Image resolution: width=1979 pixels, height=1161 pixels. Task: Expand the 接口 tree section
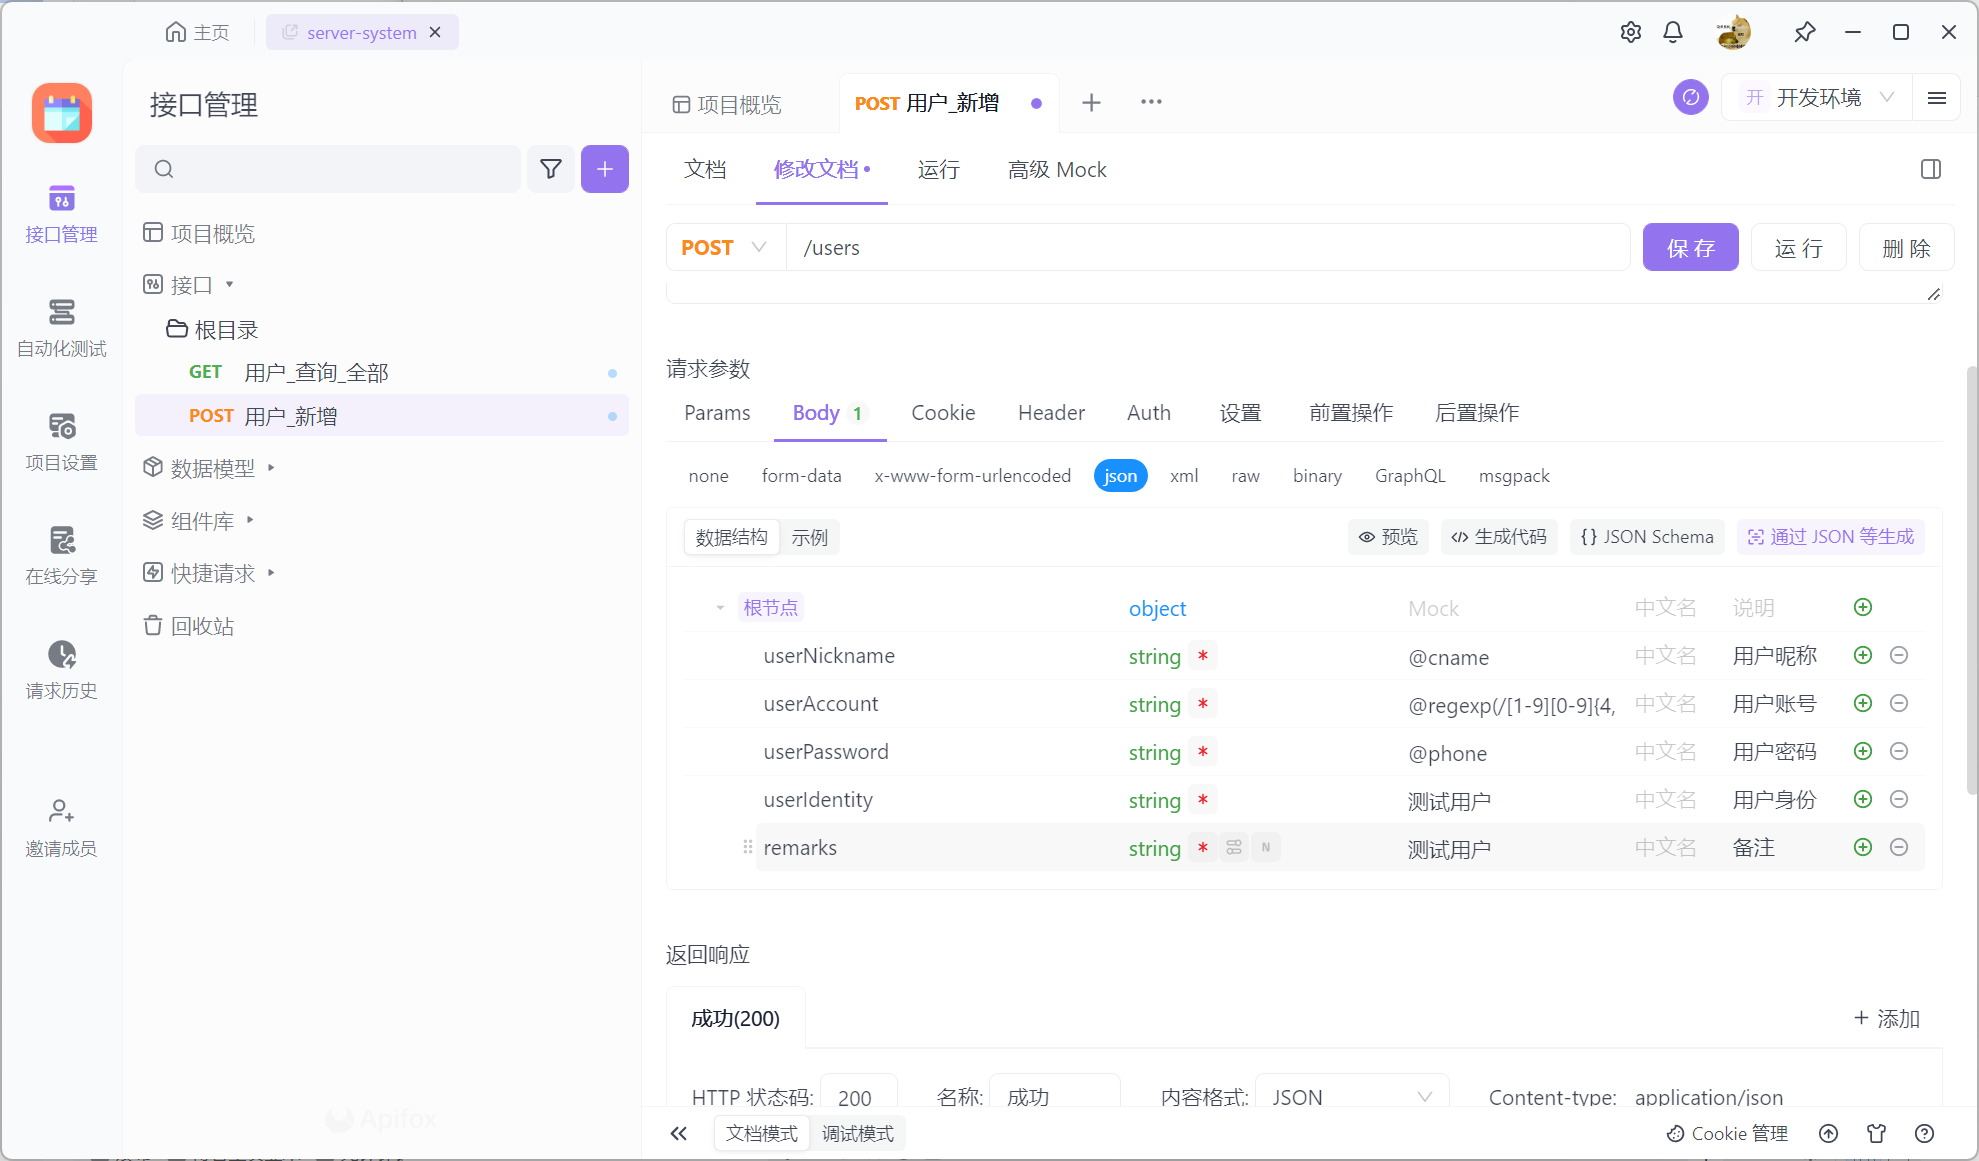(x=229, y=285)
